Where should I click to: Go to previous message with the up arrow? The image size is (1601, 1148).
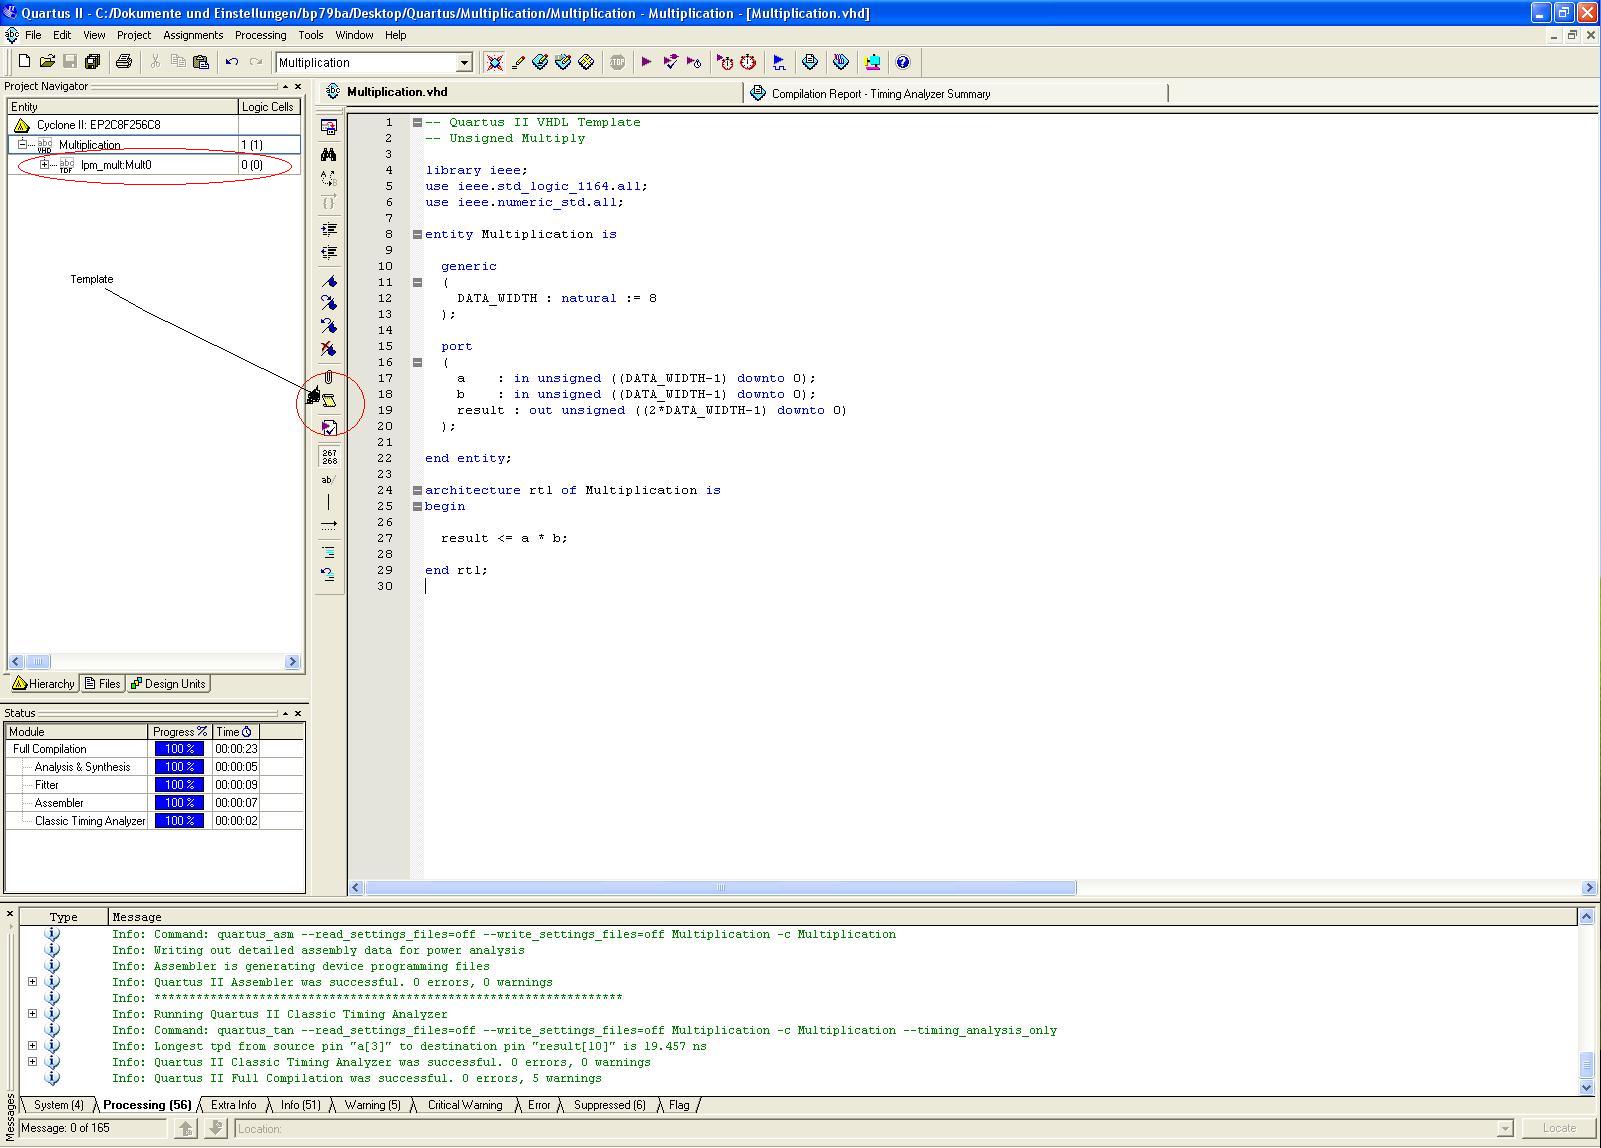click(x=185, y=1128)
